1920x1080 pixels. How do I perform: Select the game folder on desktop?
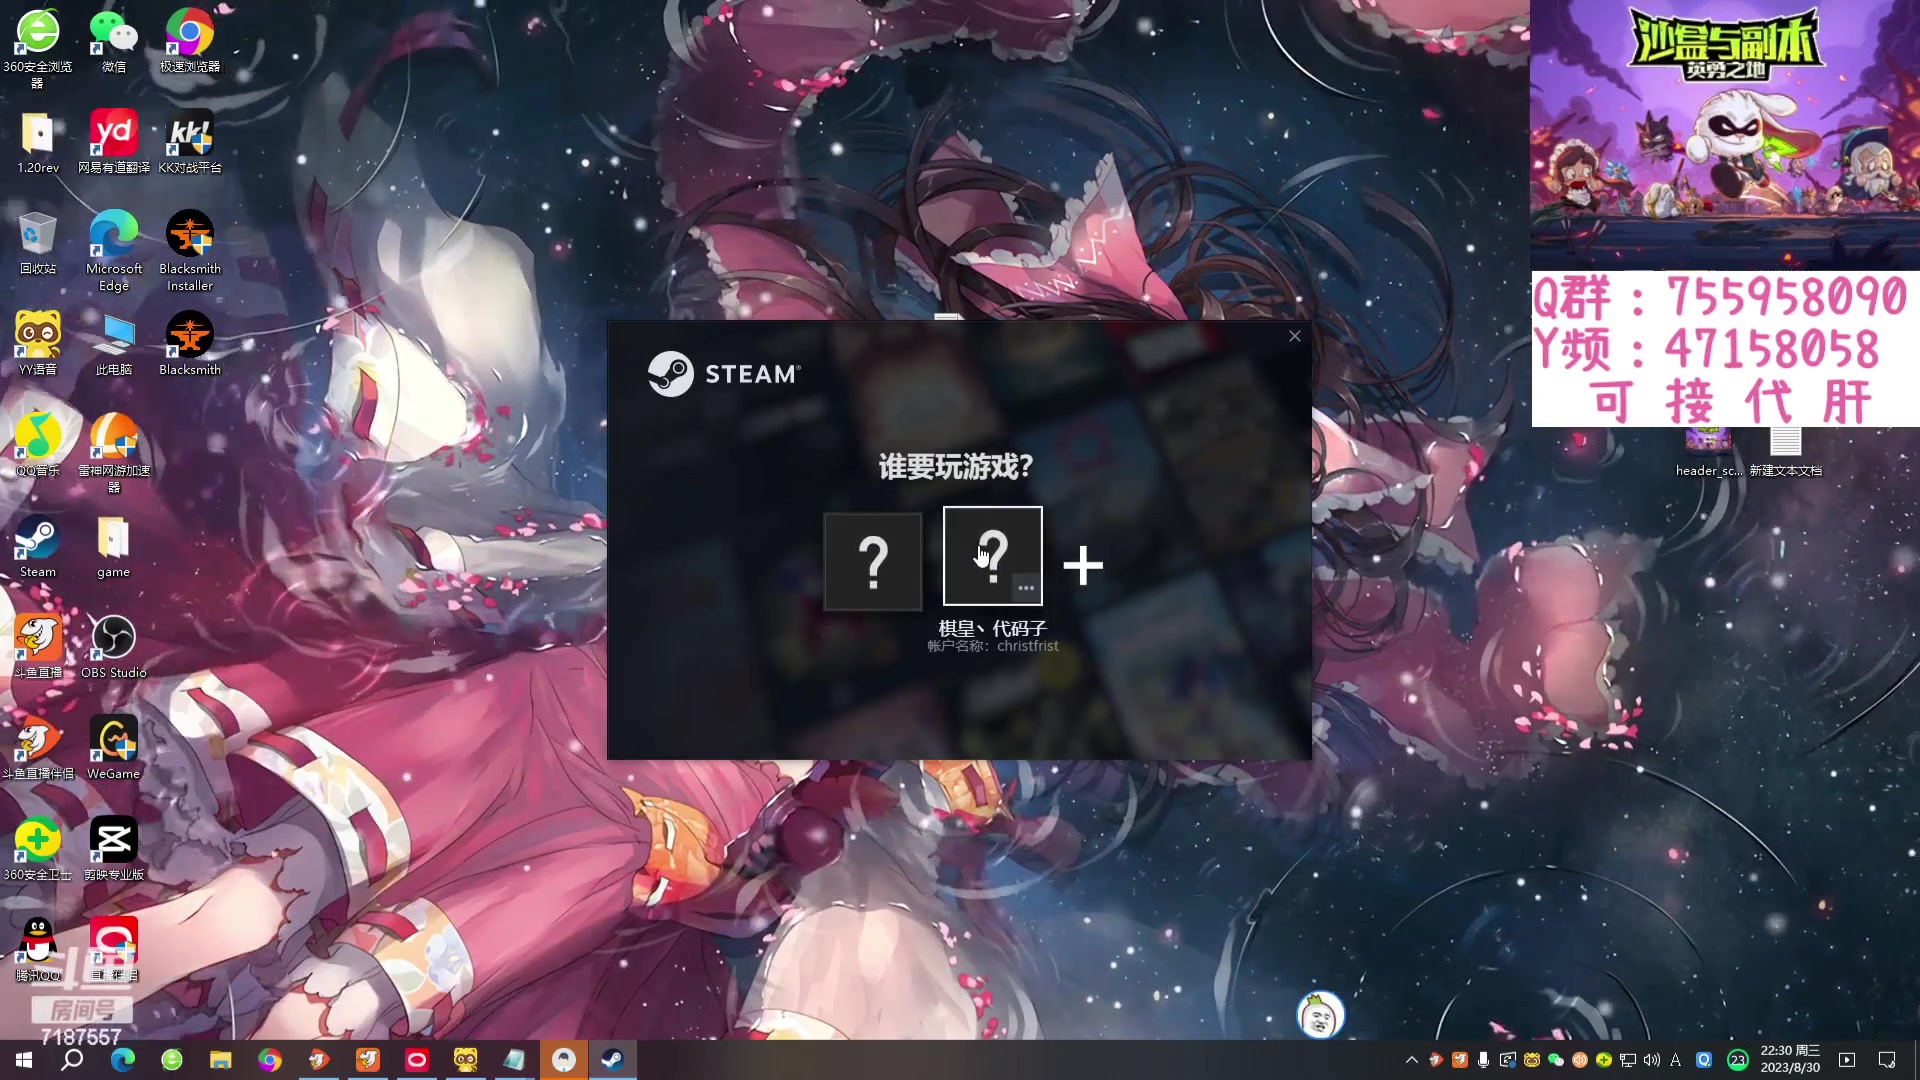coord(114,547)
